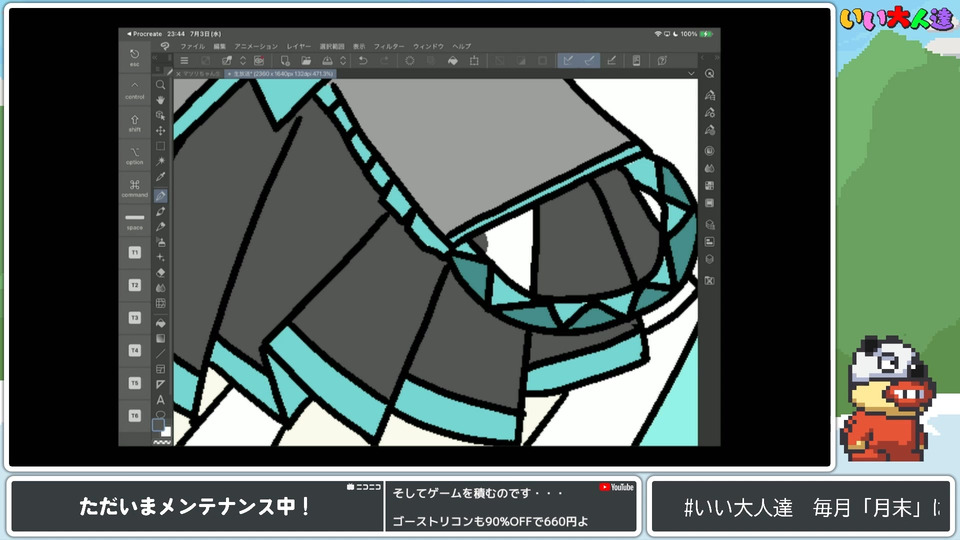Viewport: 960px width, 540px height.
Task: Open the canvas tab list chevron
Action: (691, 73)
